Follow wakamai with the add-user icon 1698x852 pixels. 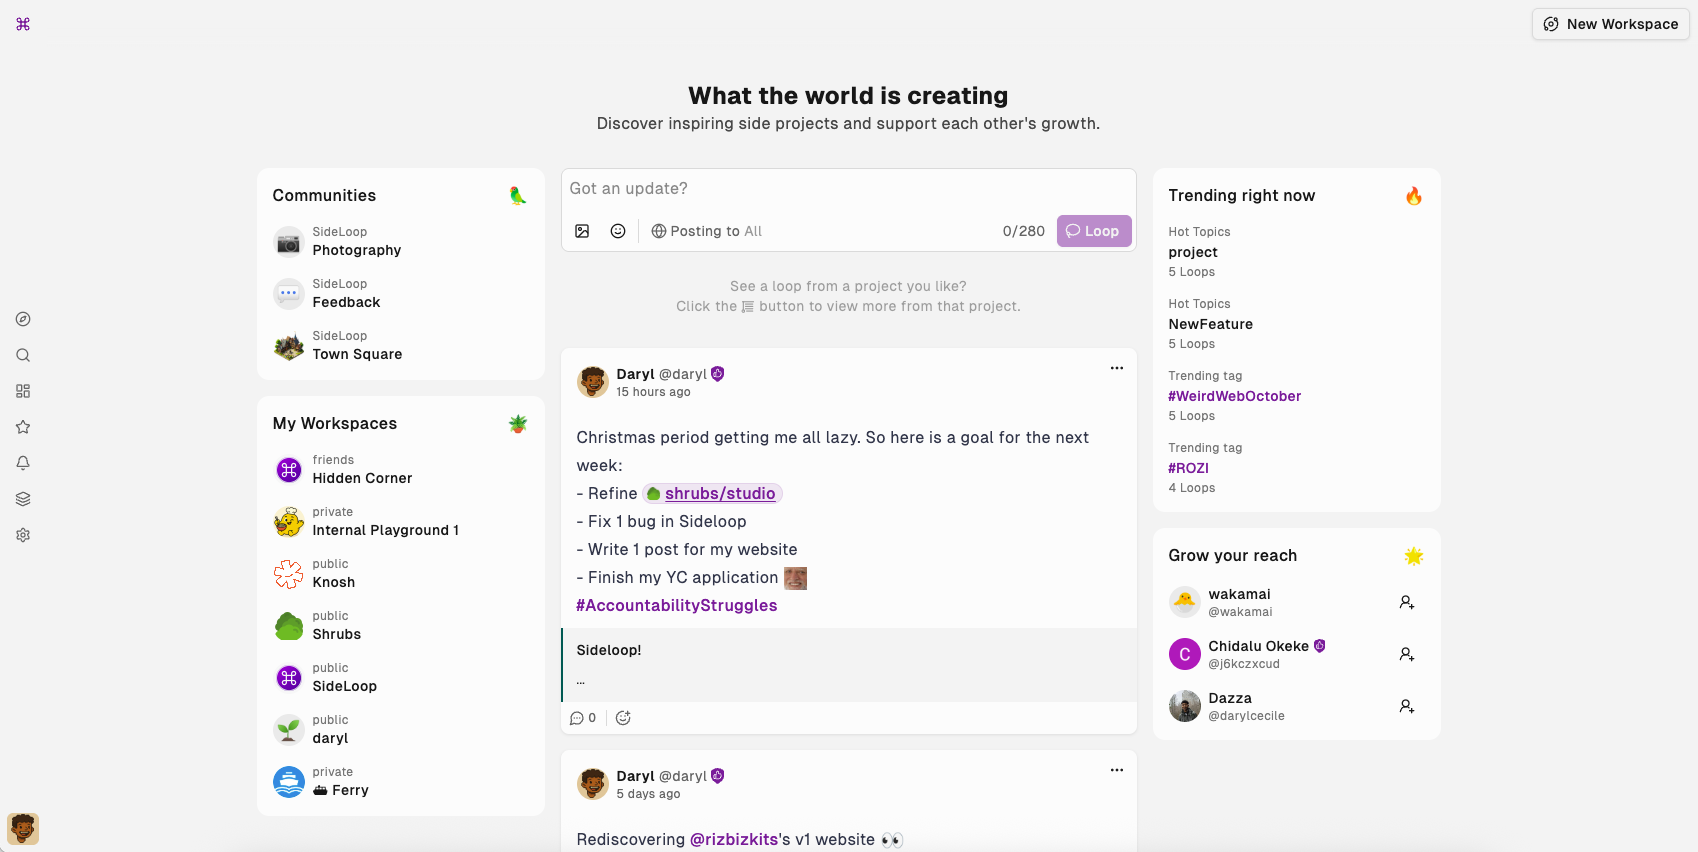[1406, 602]
